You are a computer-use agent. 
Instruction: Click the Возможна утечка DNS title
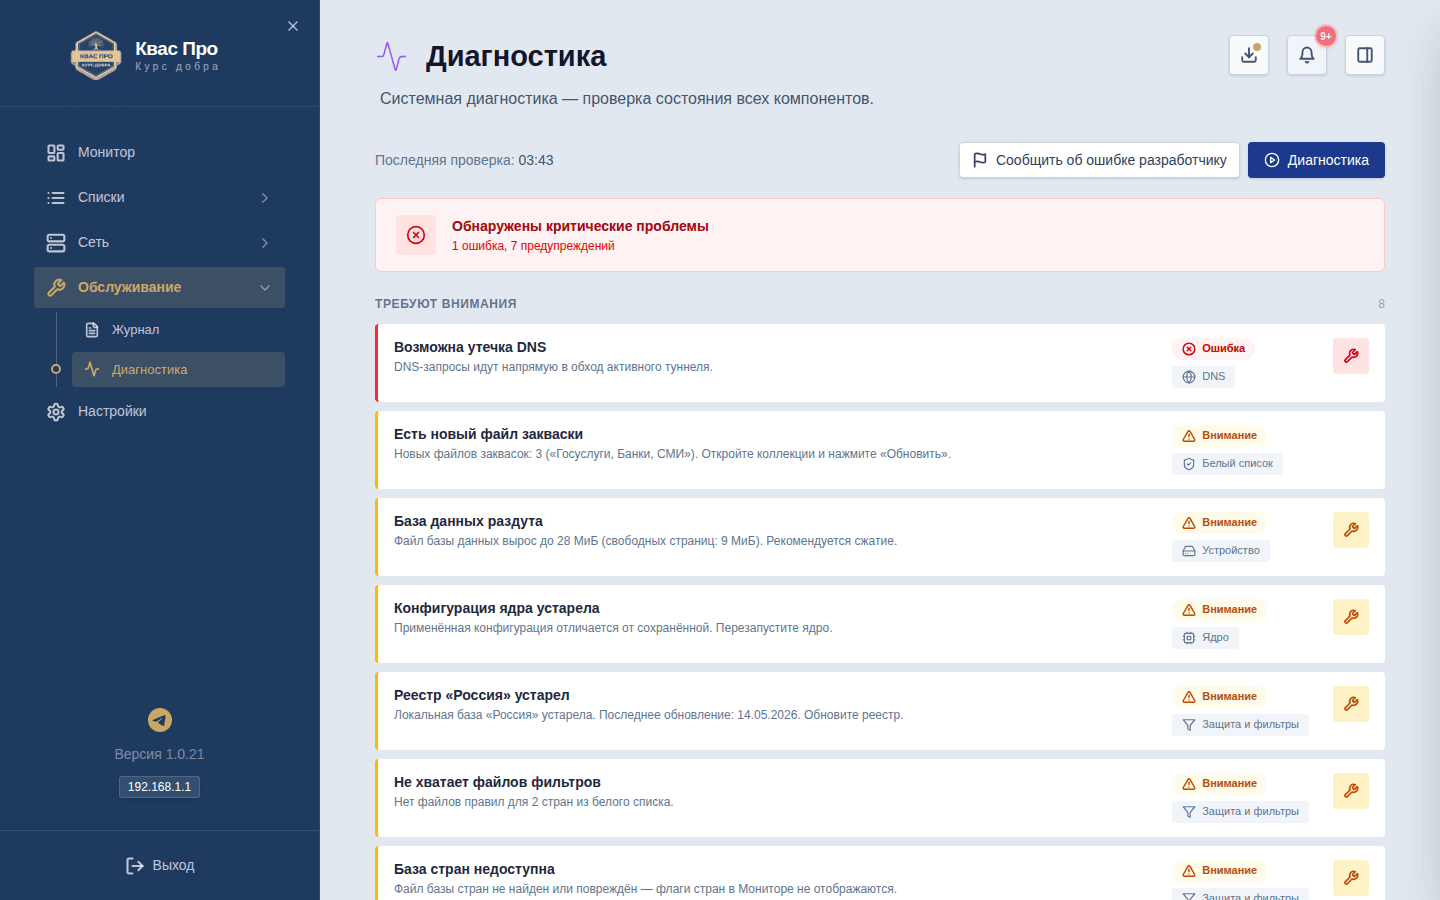pos(470,347)
